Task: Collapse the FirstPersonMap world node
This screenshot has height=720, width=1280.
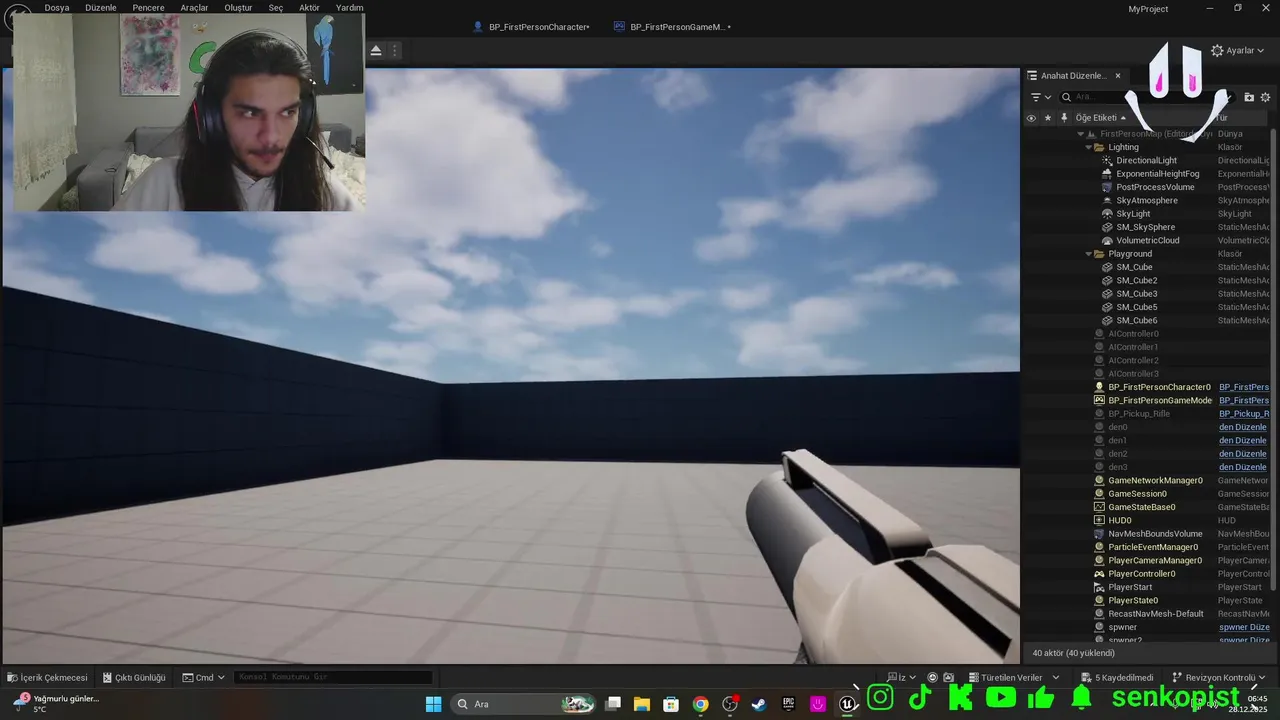Action: [x=1080, y=134]
